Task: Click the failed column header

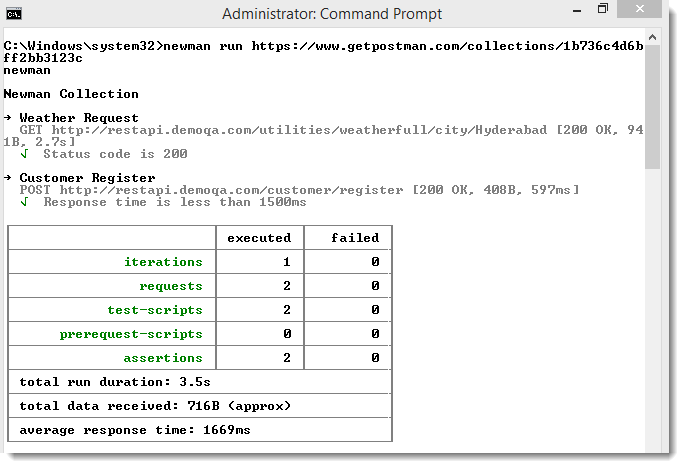Action: 355,238
